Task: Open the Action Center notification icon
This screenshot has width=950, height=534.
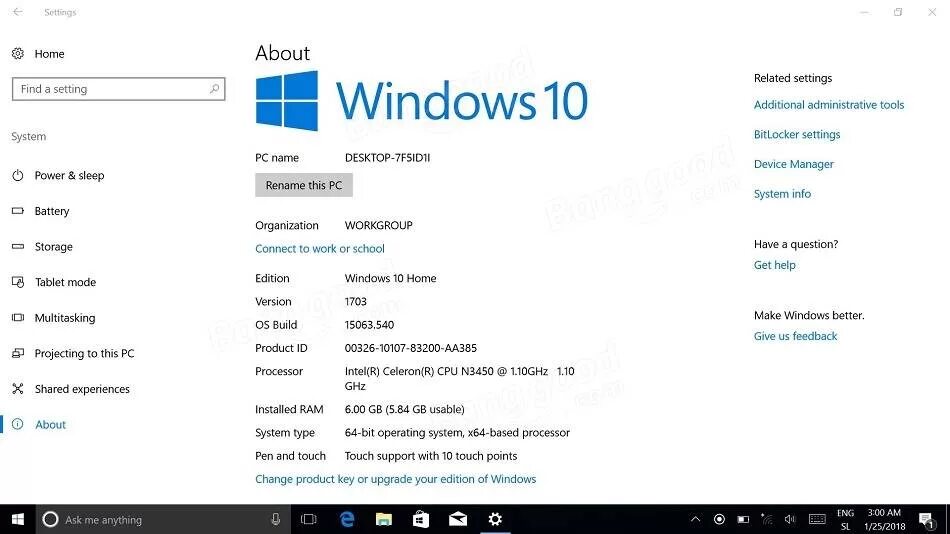Action: 926,520
